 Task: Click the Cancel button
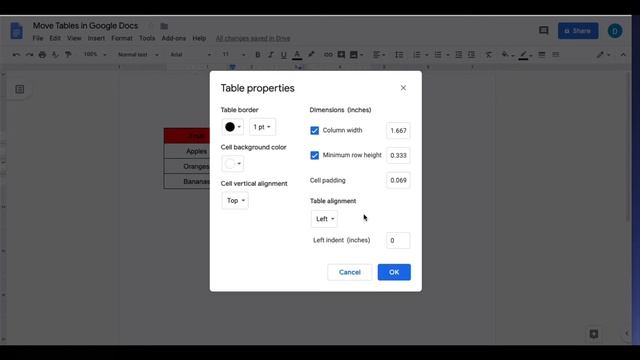coord(349,272)
